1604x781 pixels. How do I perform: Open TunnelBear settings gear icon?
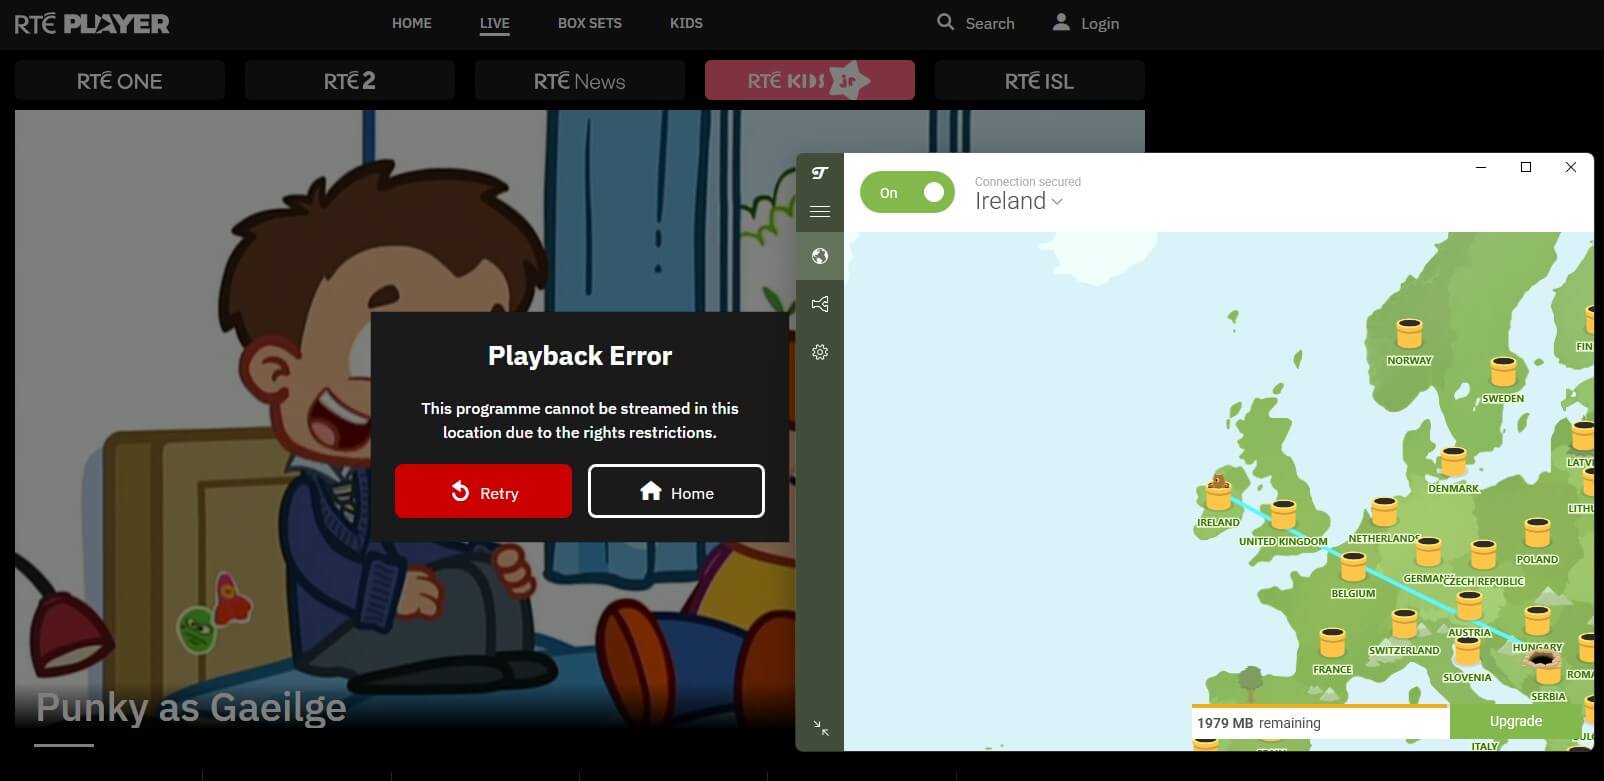point(820,352)
